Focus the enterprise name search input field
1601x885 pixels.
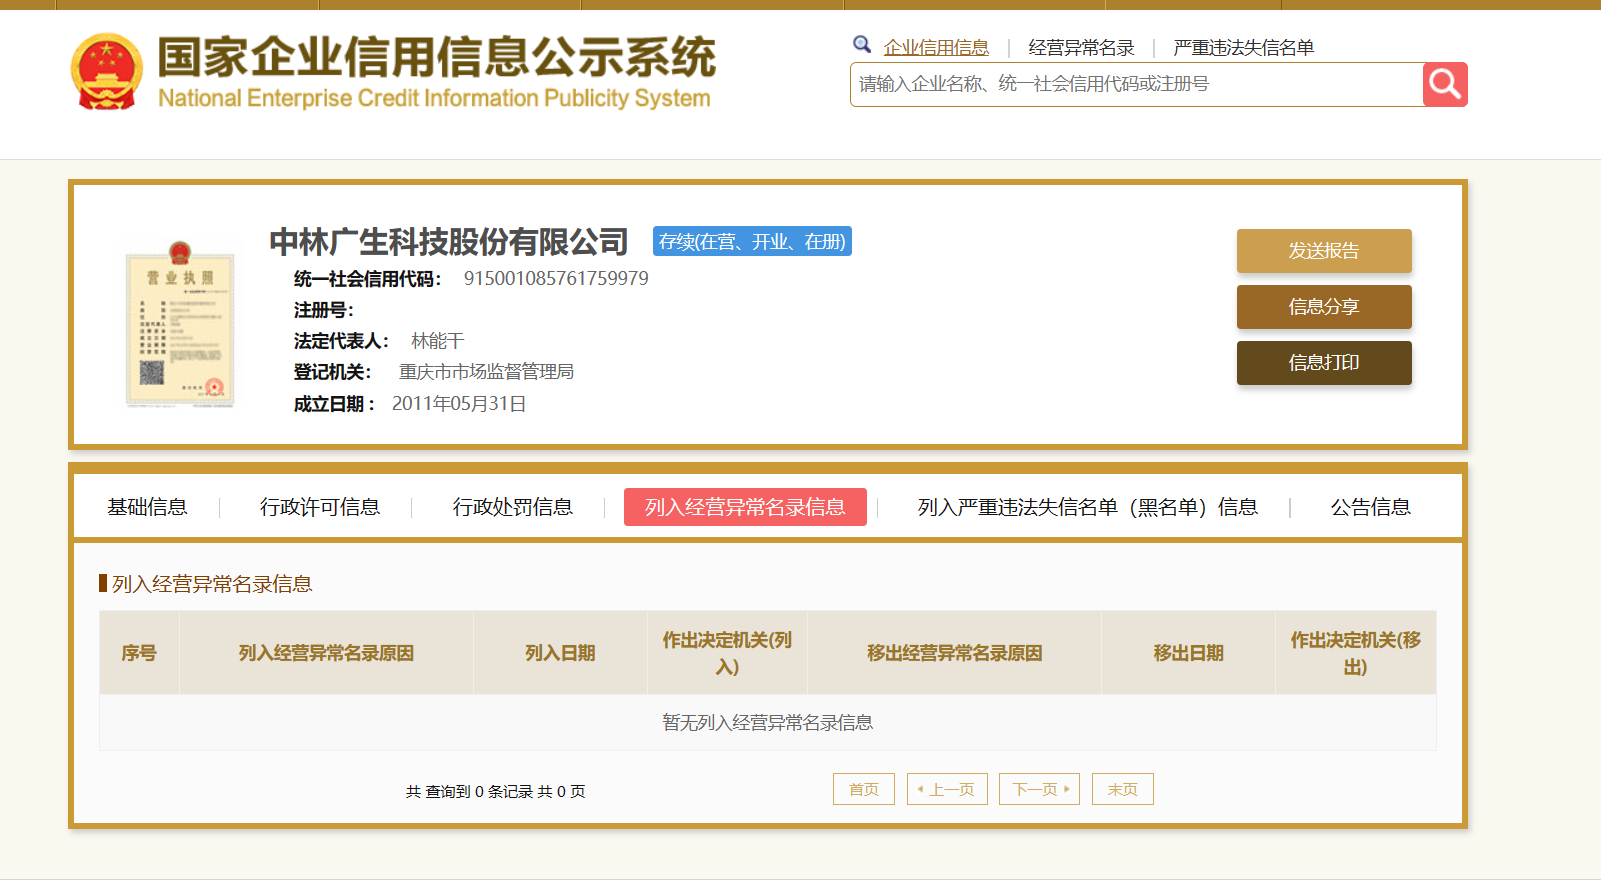point(1136,84)
